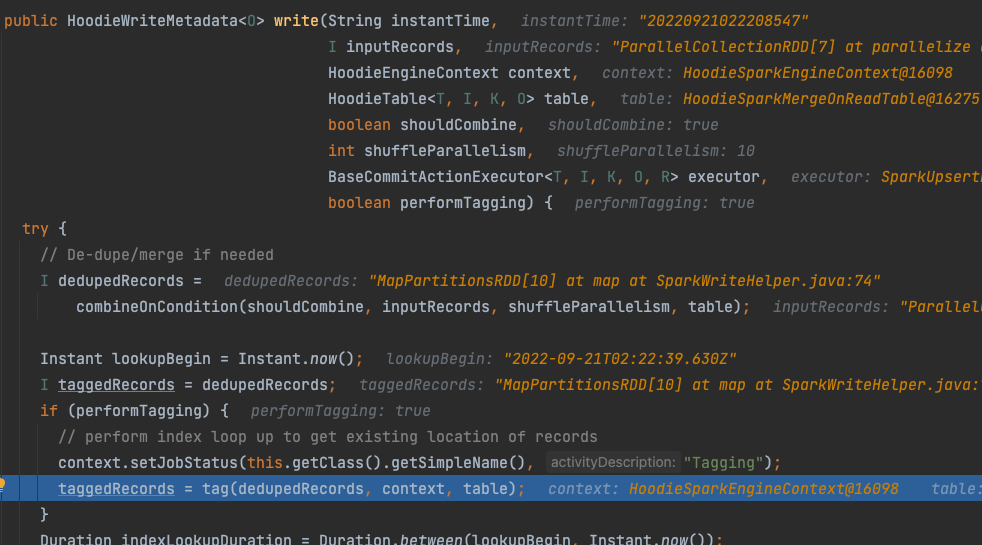This screenshot has width=982, height=545.
Task: Click the write method name
Action: coord(296,21)
